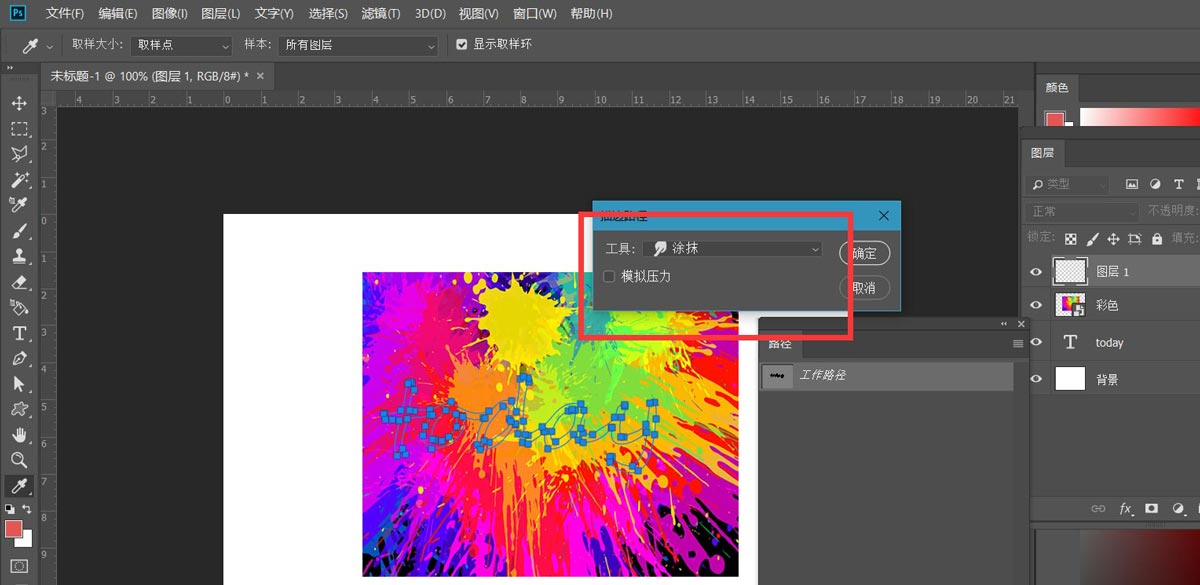Select the Rectangular Marquee tool
This screenshot has height=585, width=1200.
pyautogui.click(x=19, y=129)
